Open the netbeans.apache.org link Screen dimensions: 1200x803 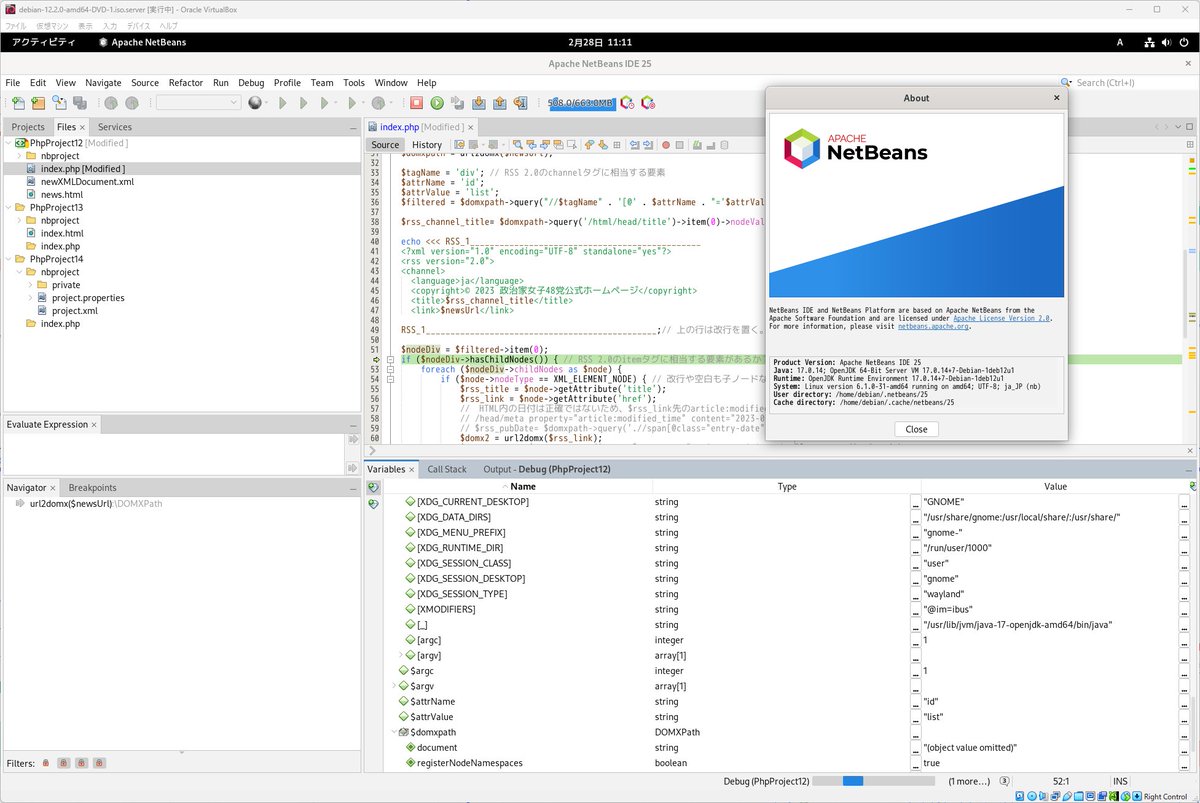(x=933, y=326)
